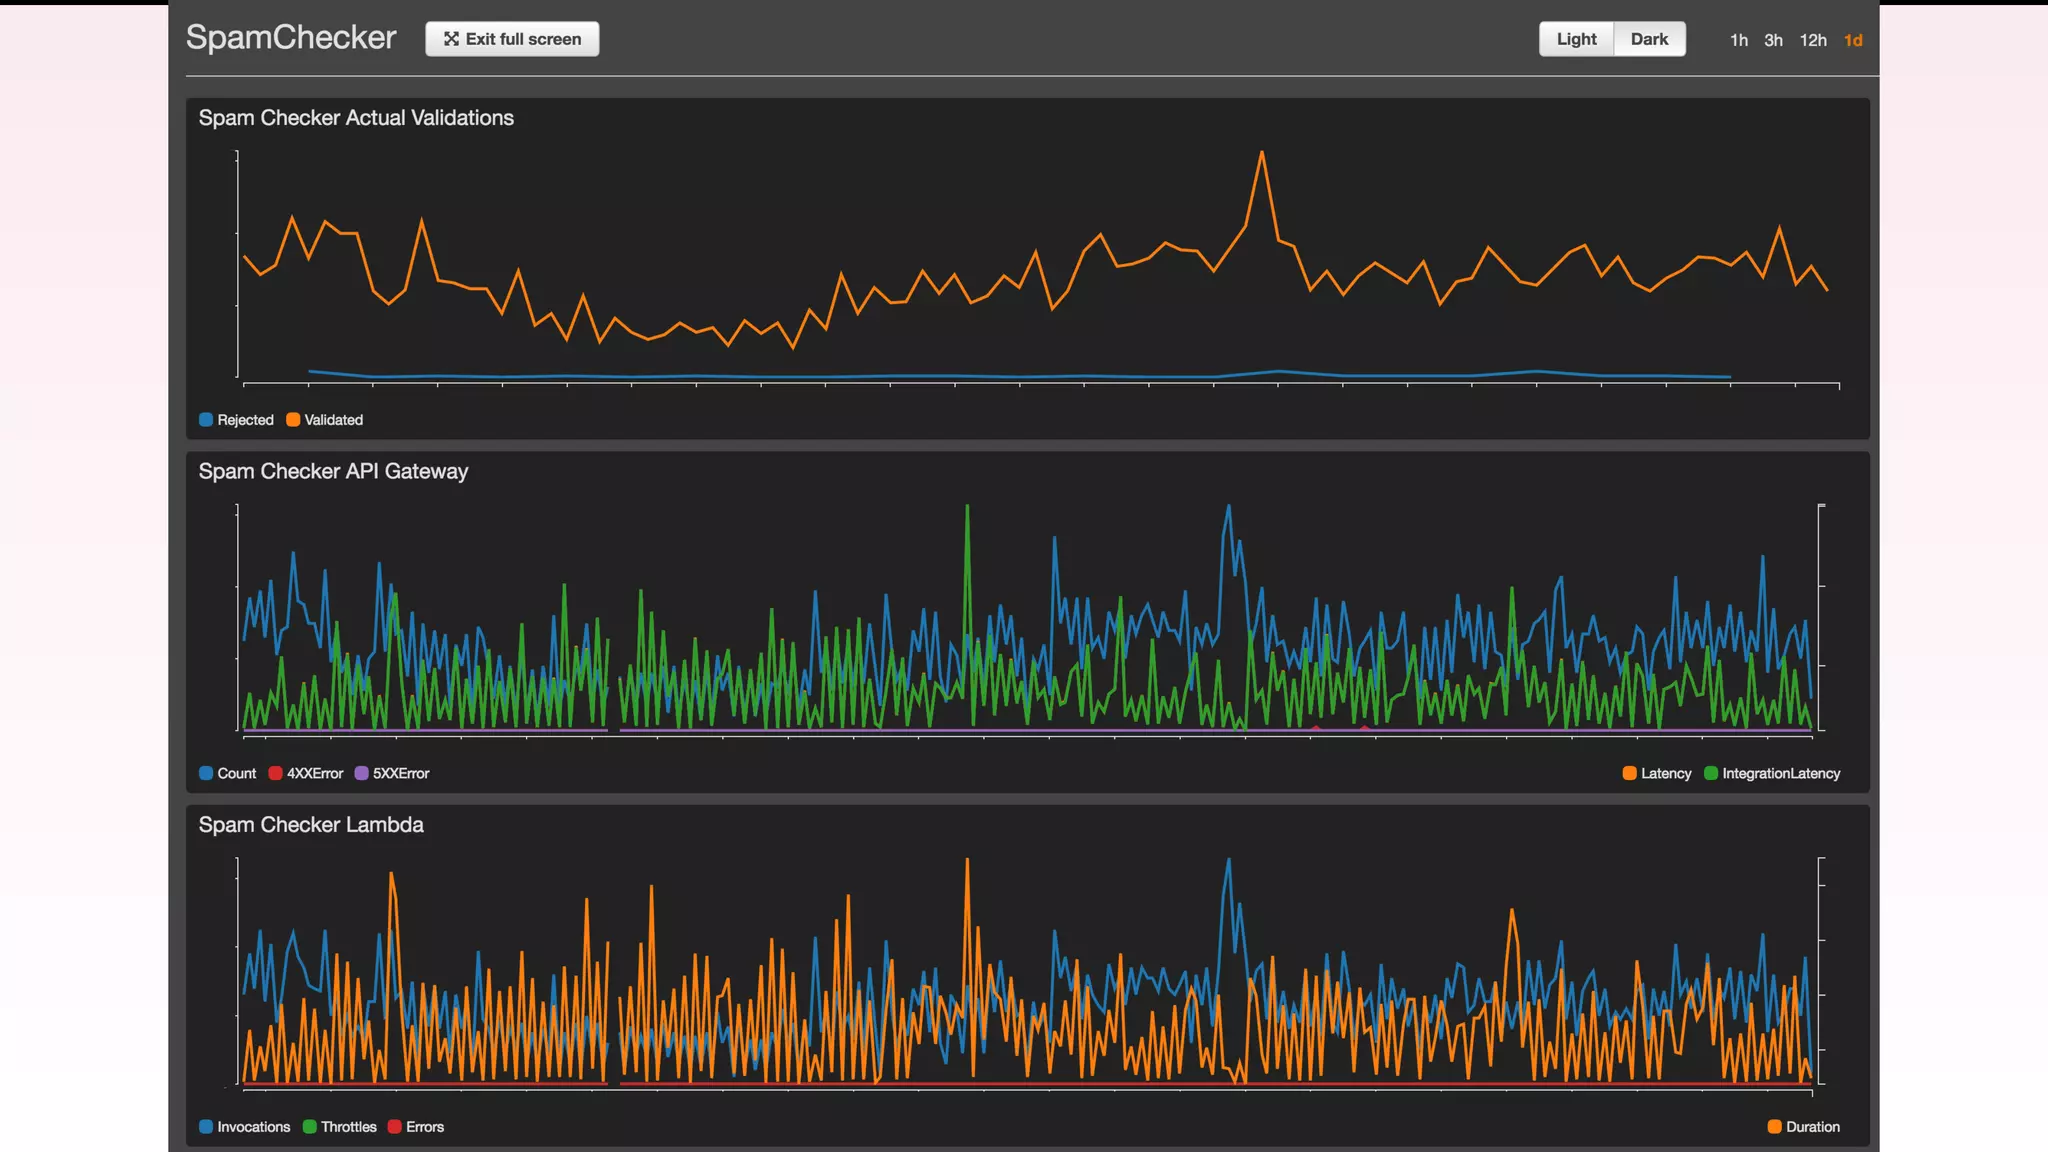Toggle the Validated legend swatch
Screen dimensions: 2048x1152
pyautogui.click(x=293, y=420)
